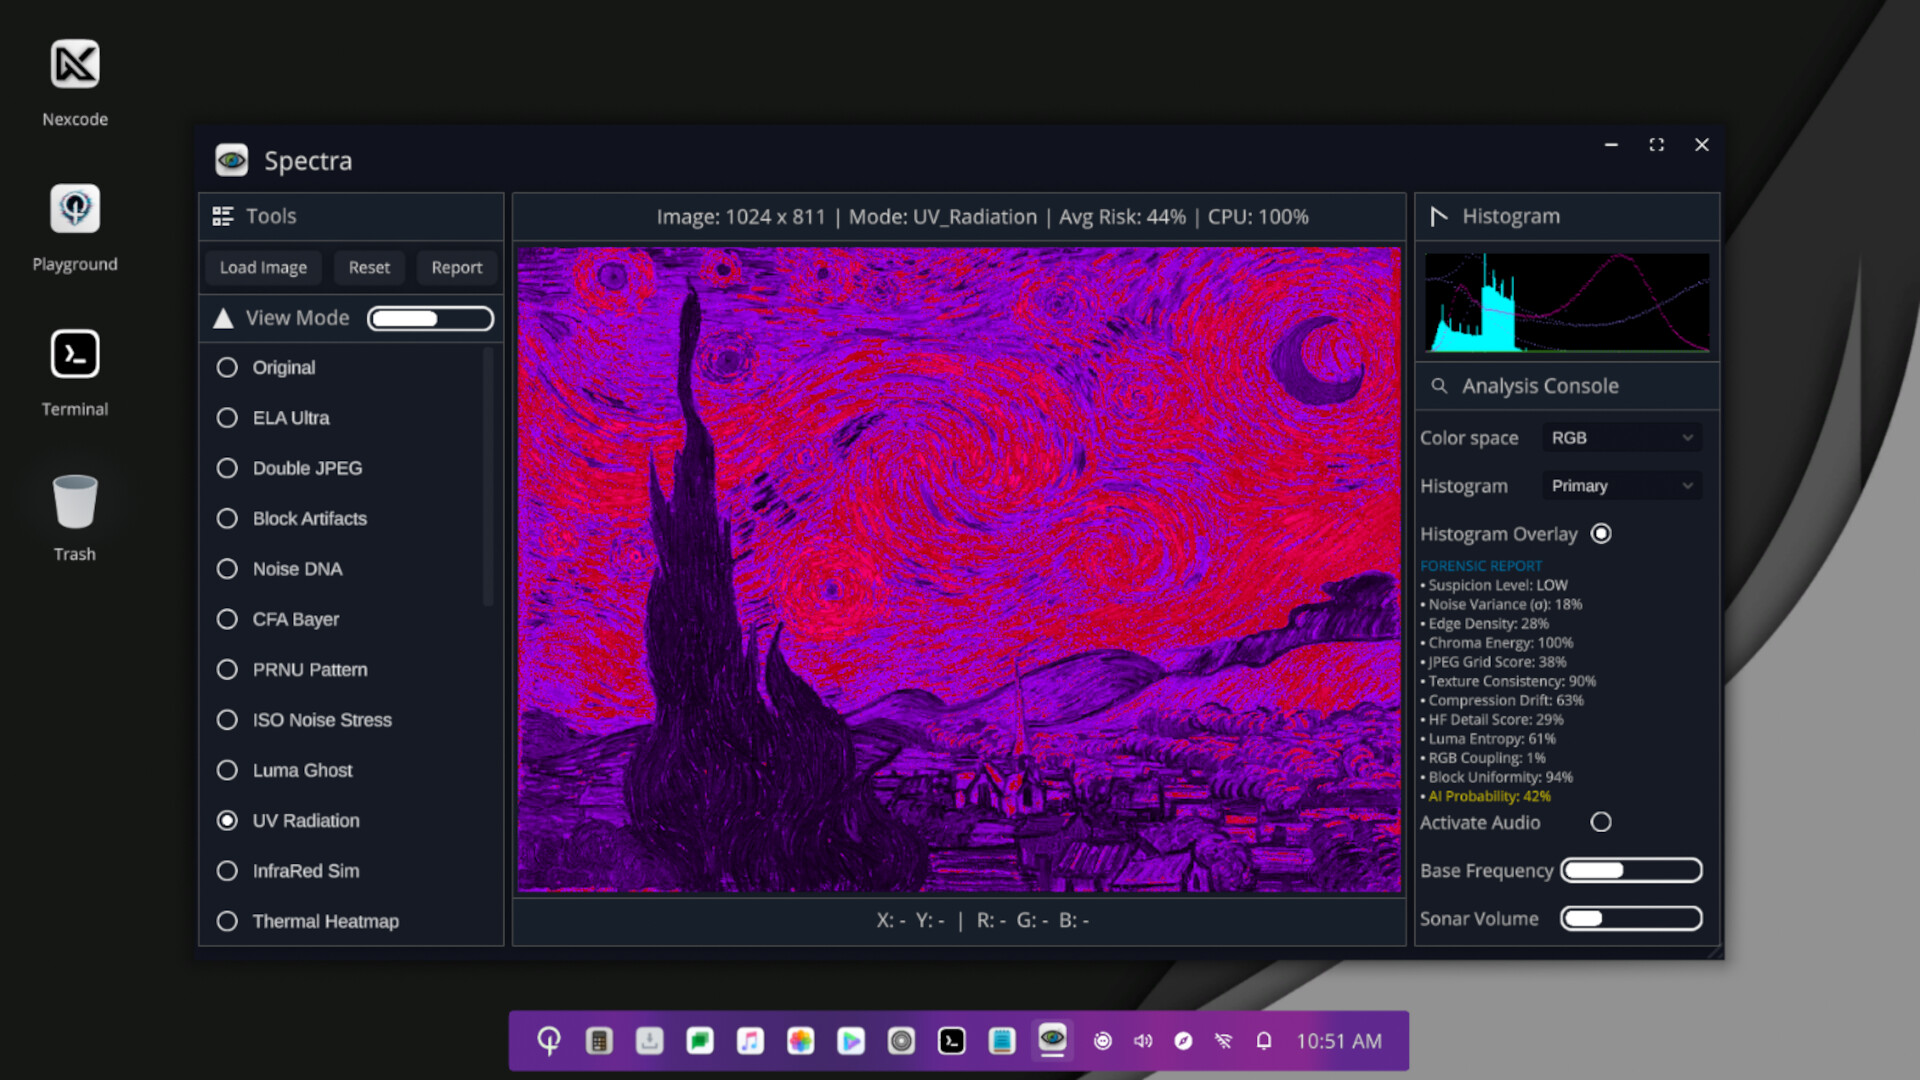Open the Histogram Primary dropdown
The image size is (1920, 1080).
pos(1621,485)
